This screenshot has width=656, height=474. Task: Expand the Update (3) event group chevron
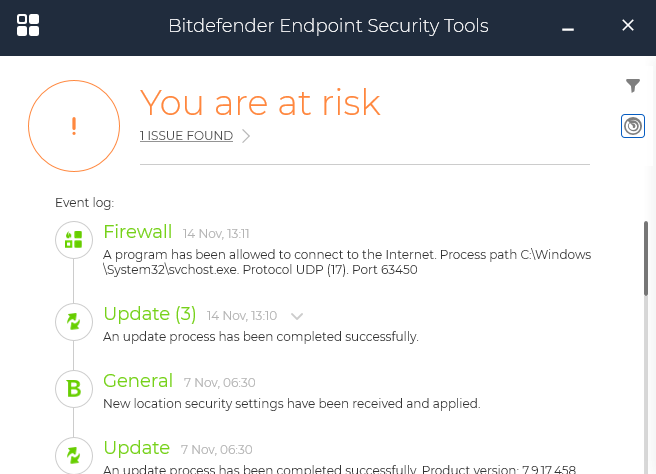(x=297, y=316)
